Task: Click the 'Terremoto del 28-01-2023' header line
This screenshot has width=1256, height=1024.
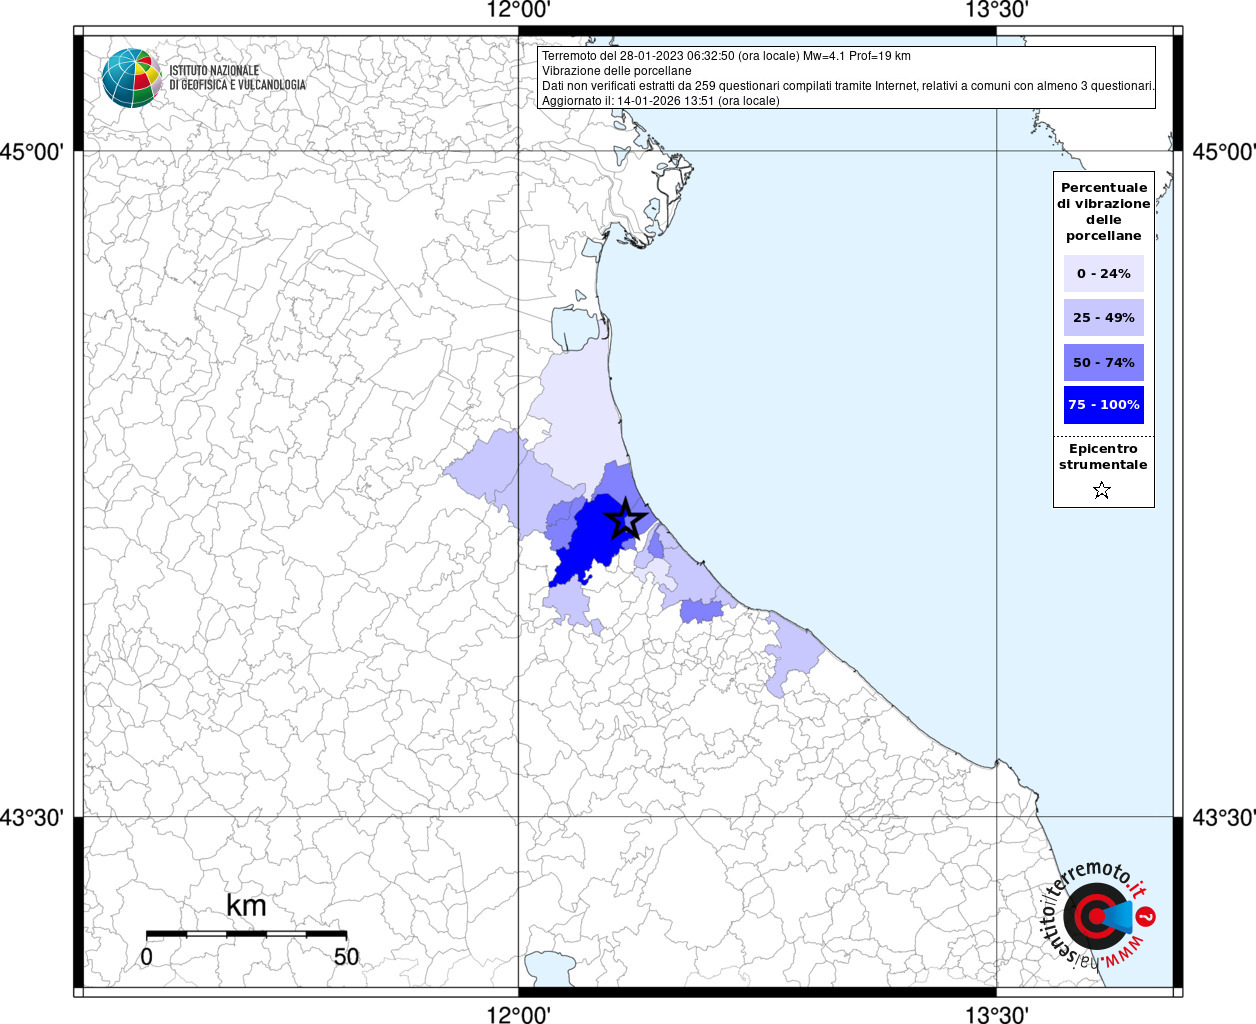Action: [726, 56]
